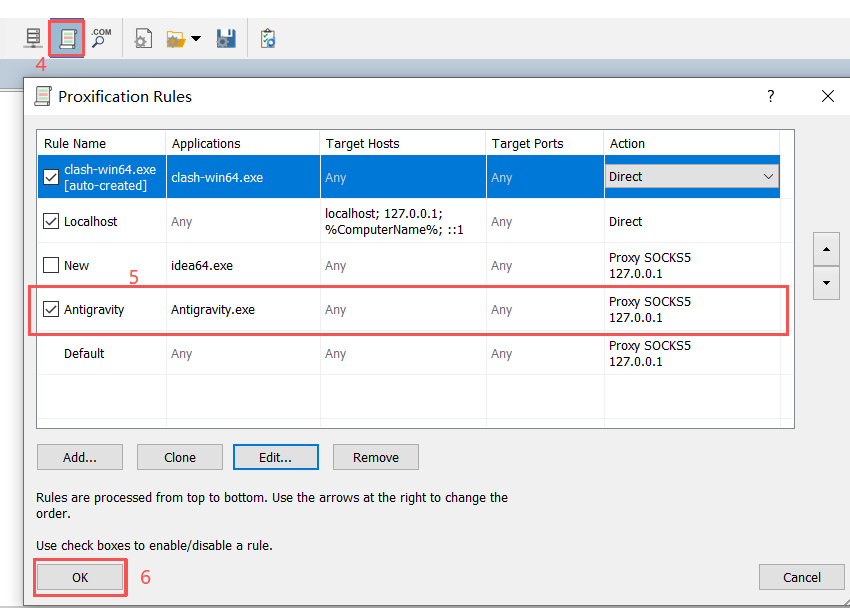Viewport: 850px width, 608px height.
Task: Uncheck the clash-win64.exe rule checkbox
Action: [51, 177]
